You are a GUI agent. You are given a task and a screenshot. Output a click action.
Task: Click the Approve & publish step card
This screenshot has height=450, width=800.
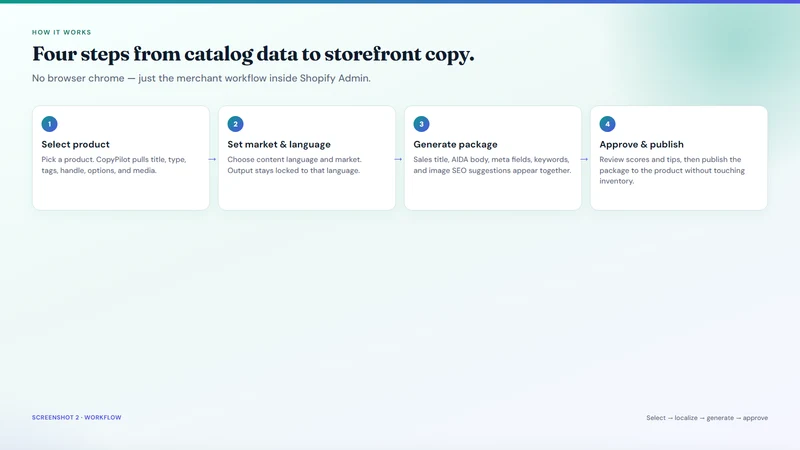click(x=679, y=158)
